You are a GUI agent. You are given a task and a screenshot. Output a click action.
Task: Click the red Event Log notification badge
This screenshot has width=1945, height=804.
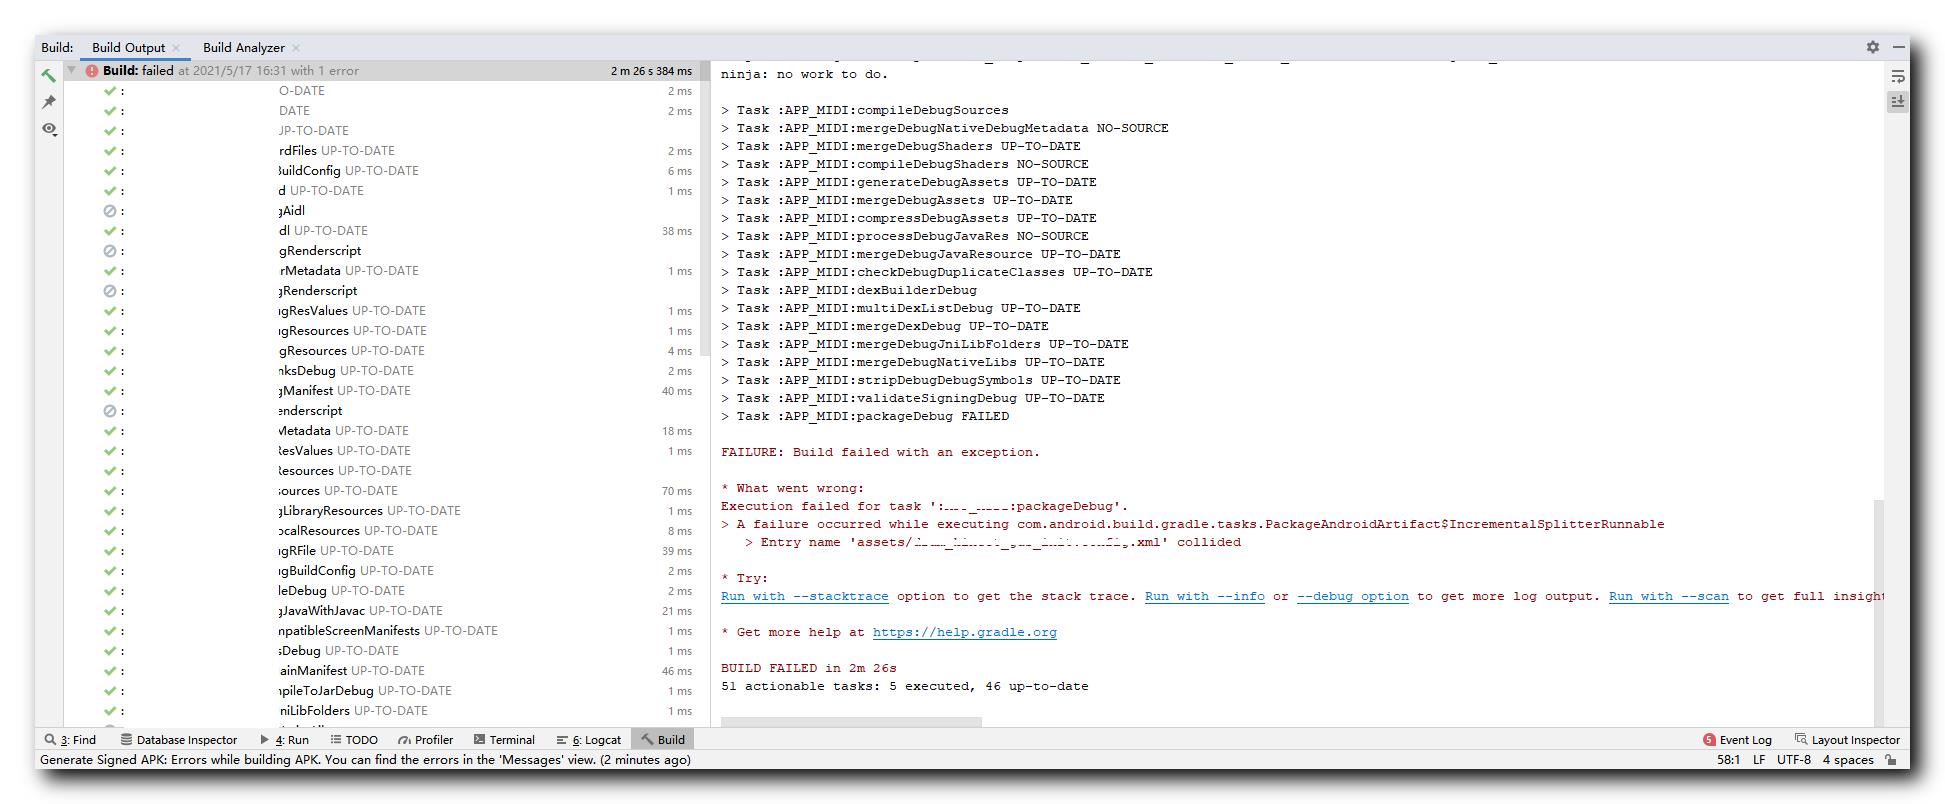[1709, 740]
